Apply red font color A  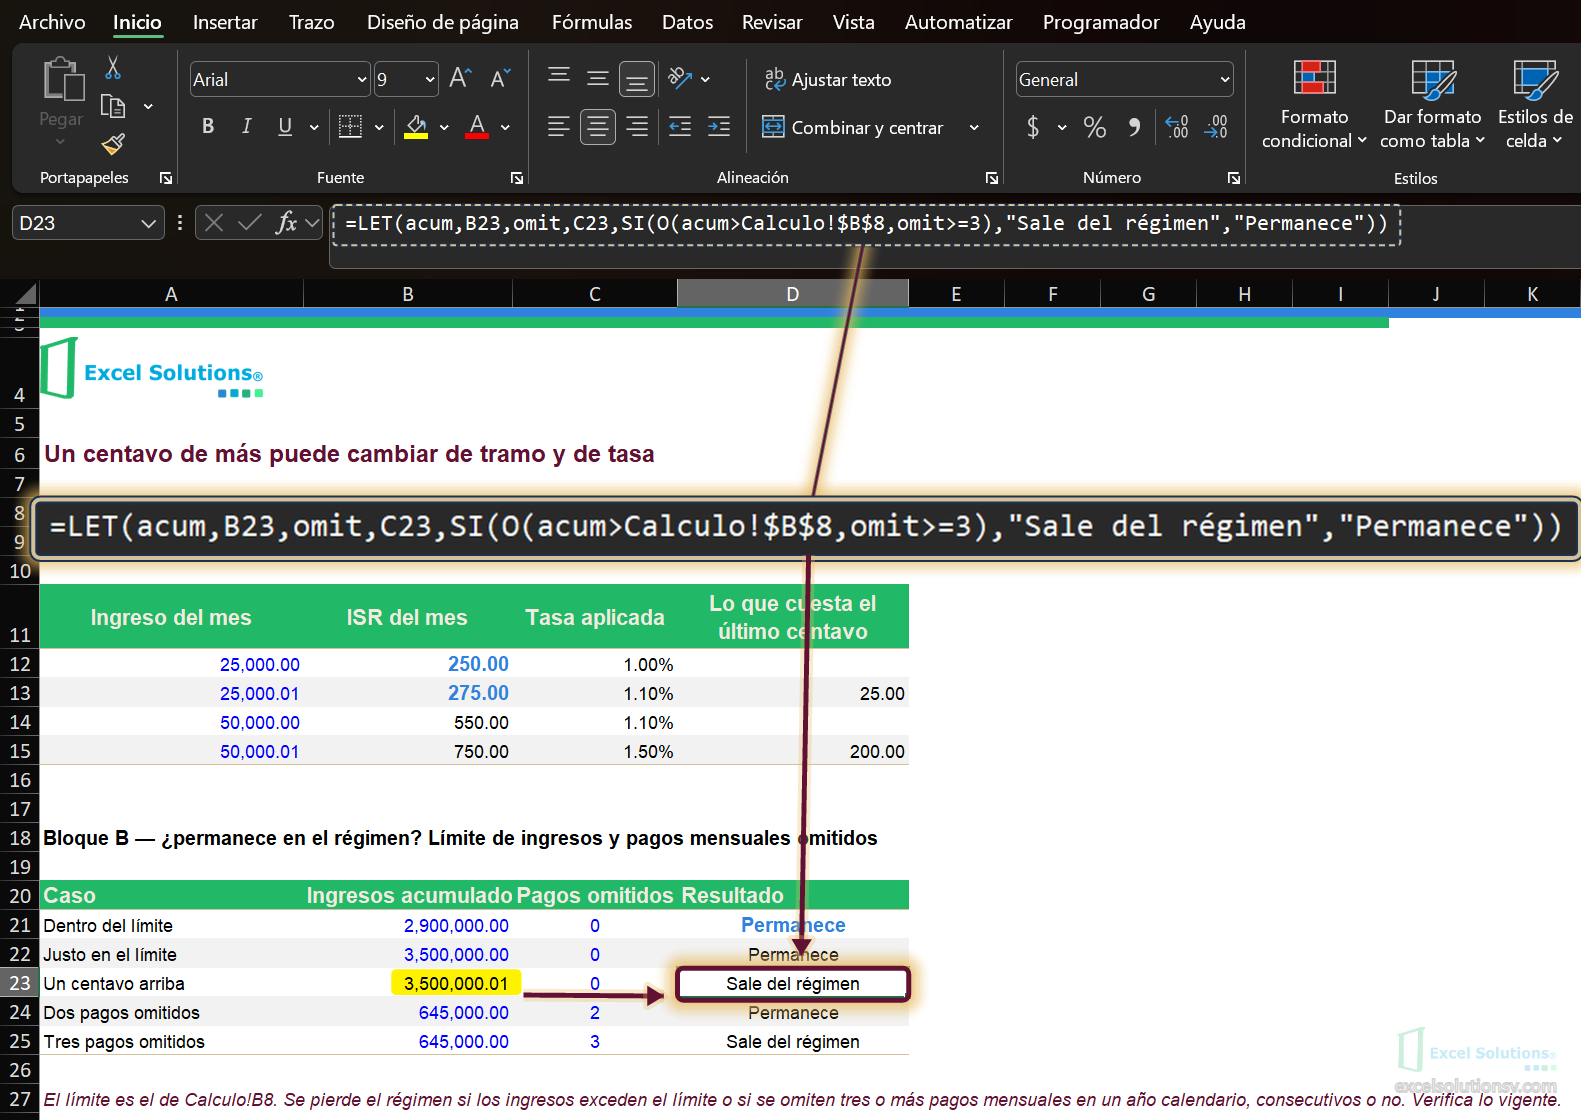pos(477,126)
